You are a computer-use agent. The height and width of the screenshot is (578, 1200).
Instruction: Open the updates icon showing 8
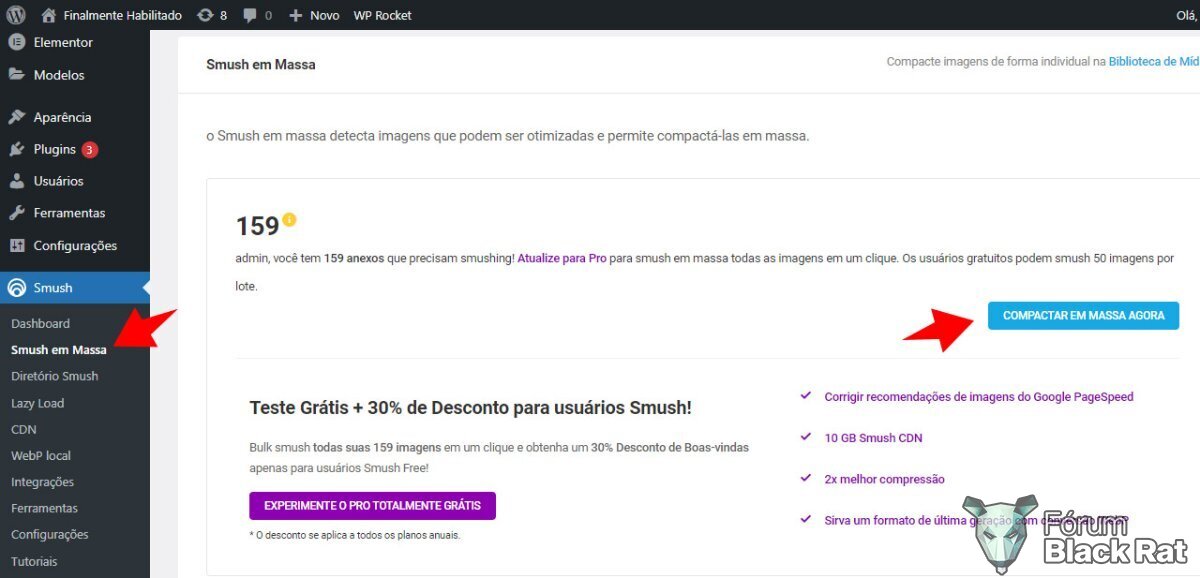(205, 15)
